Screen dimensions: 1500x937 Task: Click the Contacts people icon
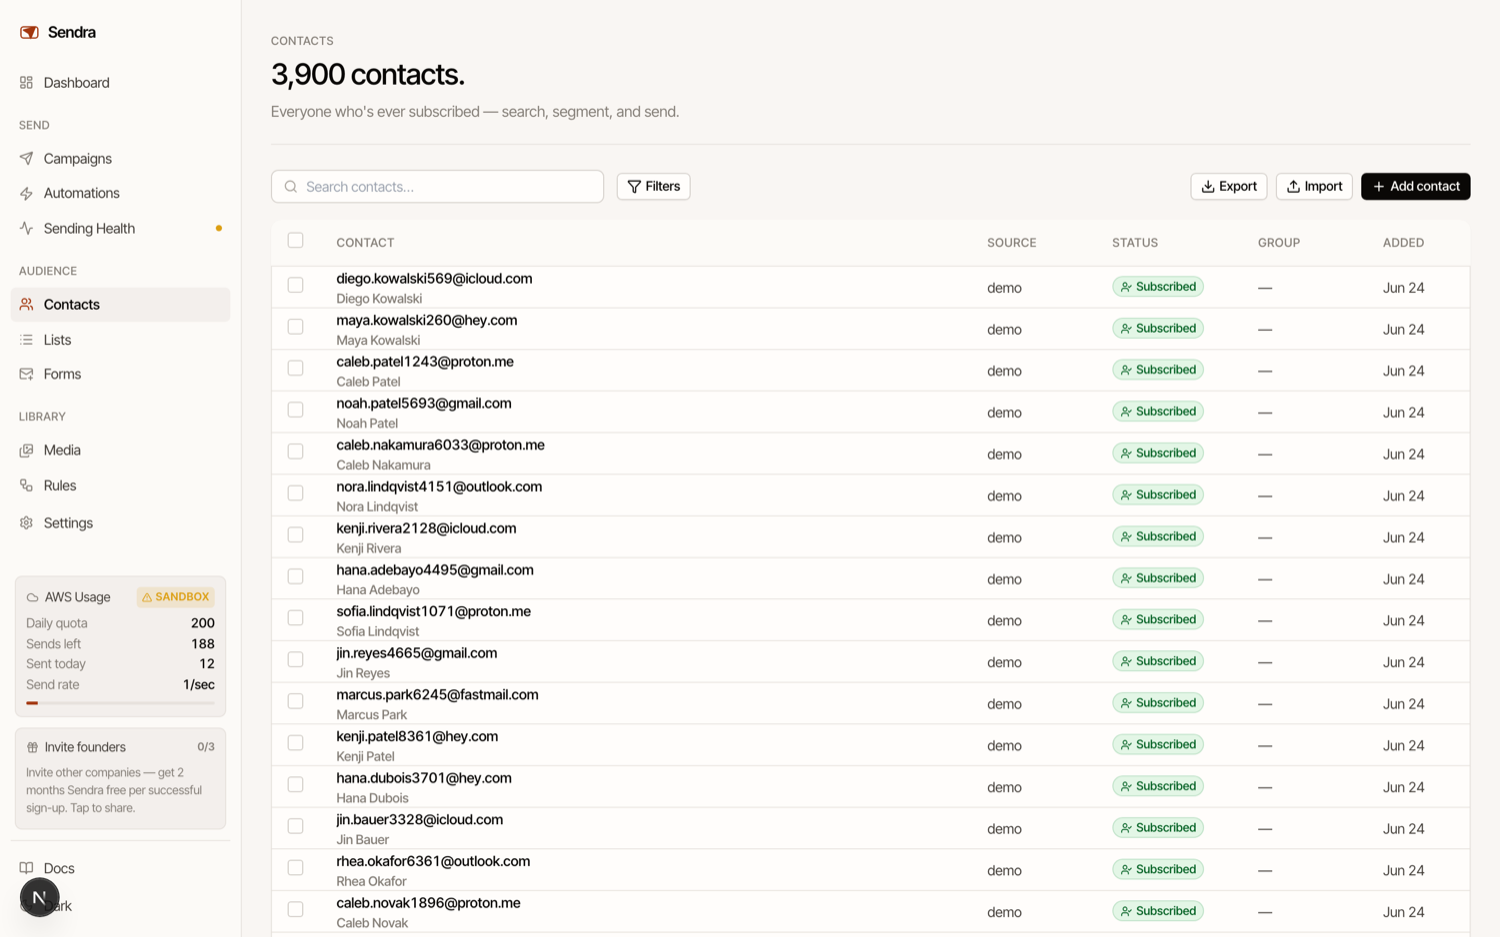26,304
